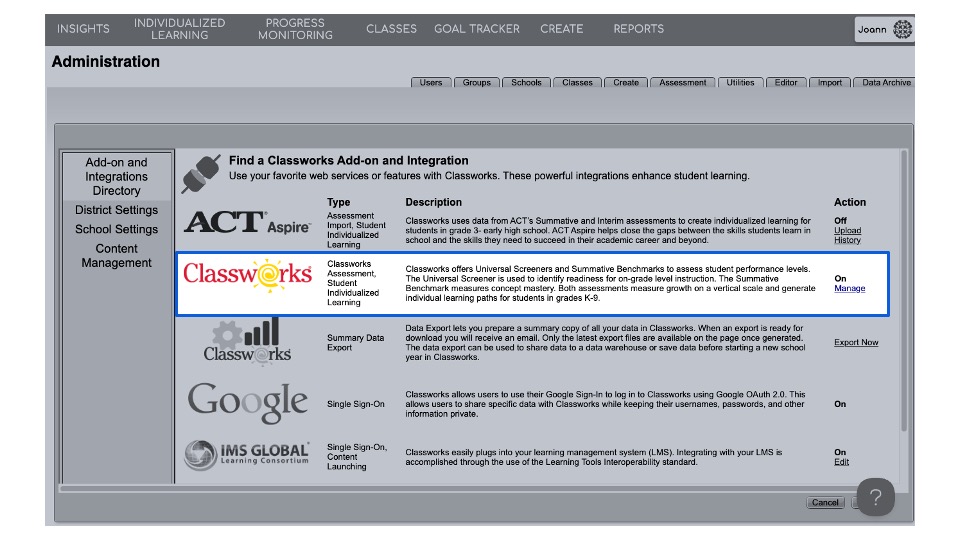This screenshot has width=960, height=540.
Task: Click the IMS Global logo
Action: (x=246, y=455)
